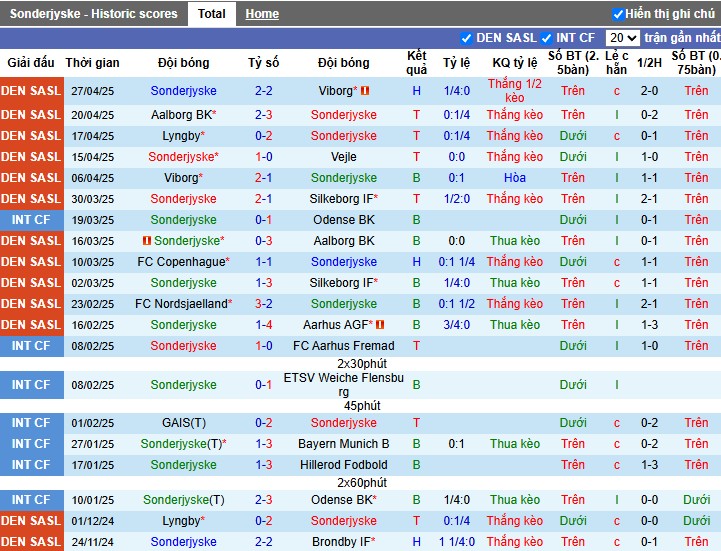Toggle the Hiển thị ghi chú checkbox
Screen dimensions: 721x551
tap(618, 14)
